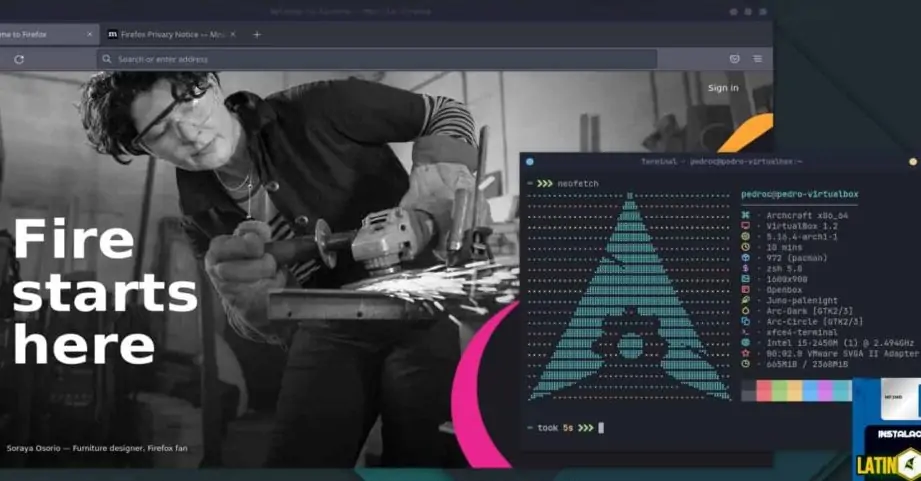Switch to the Firefox Privacy Notice tab
The height and width of the screenshot is (481, 921).
pyautogui.click(x=172, y=35)
